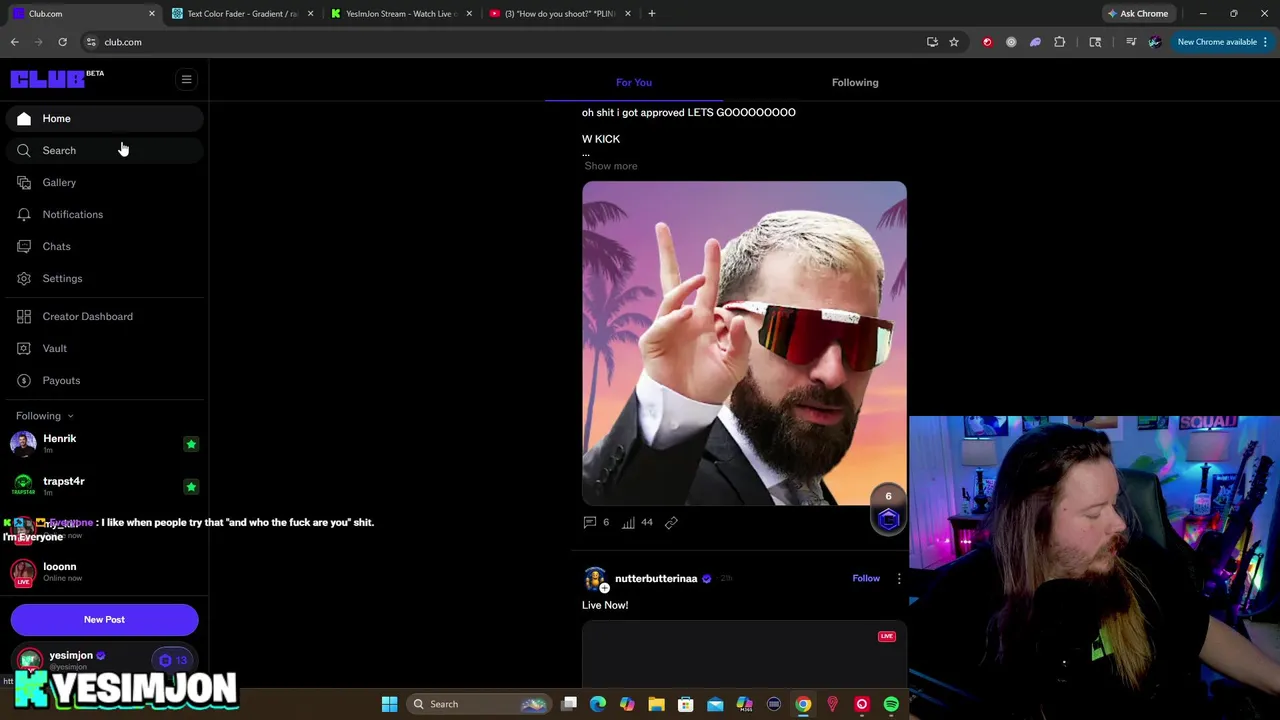1280x720 pixels.
Task: Close the YesImJon Stream tab
Action: tap(469, 14)
